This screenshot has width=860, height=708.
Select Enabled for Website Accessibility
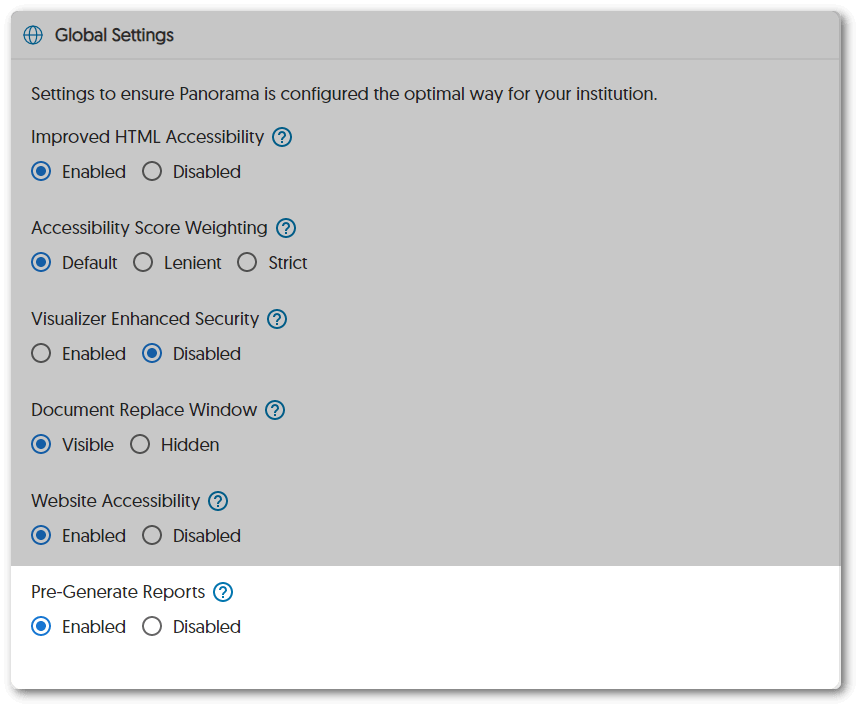41,536
